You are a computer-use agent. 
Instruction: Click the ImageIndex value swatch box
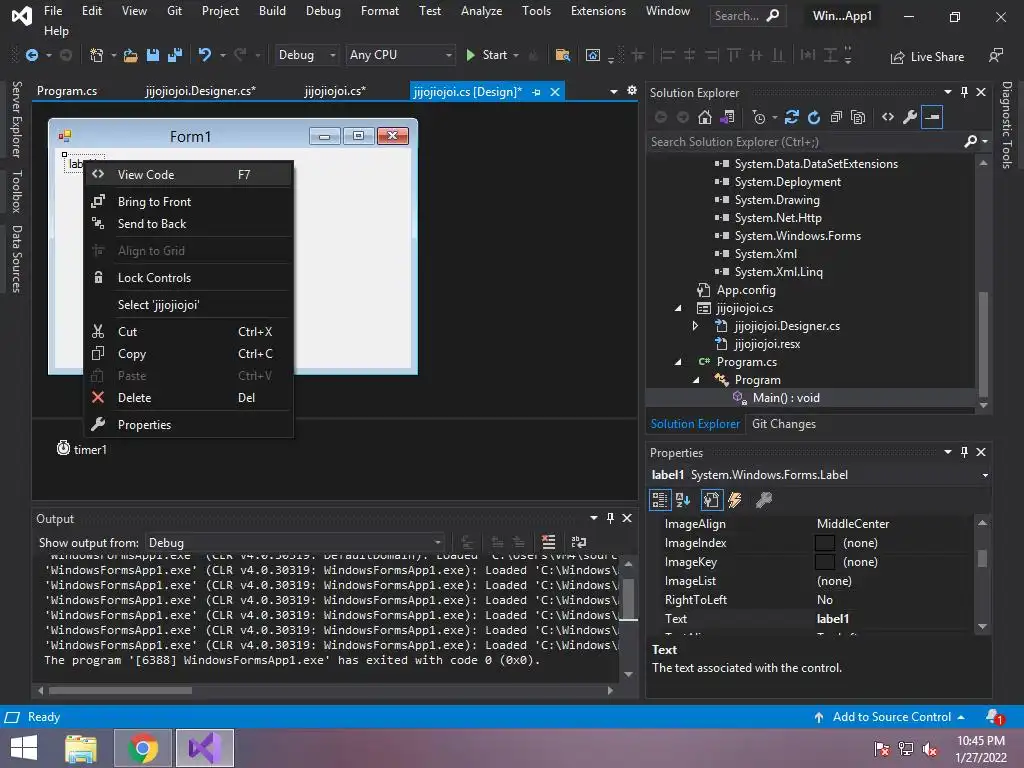point(825,543)
